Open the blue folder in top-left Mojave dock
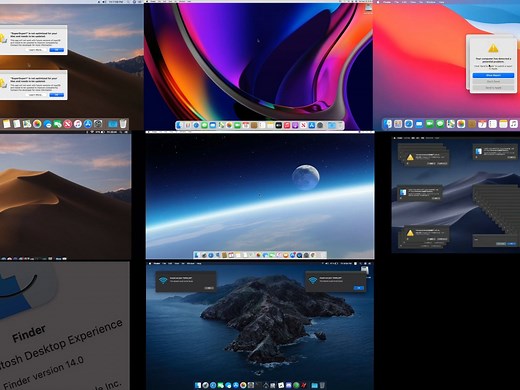Screen dimensions: 520x390 pyautogui.click(x=113, y=124)
